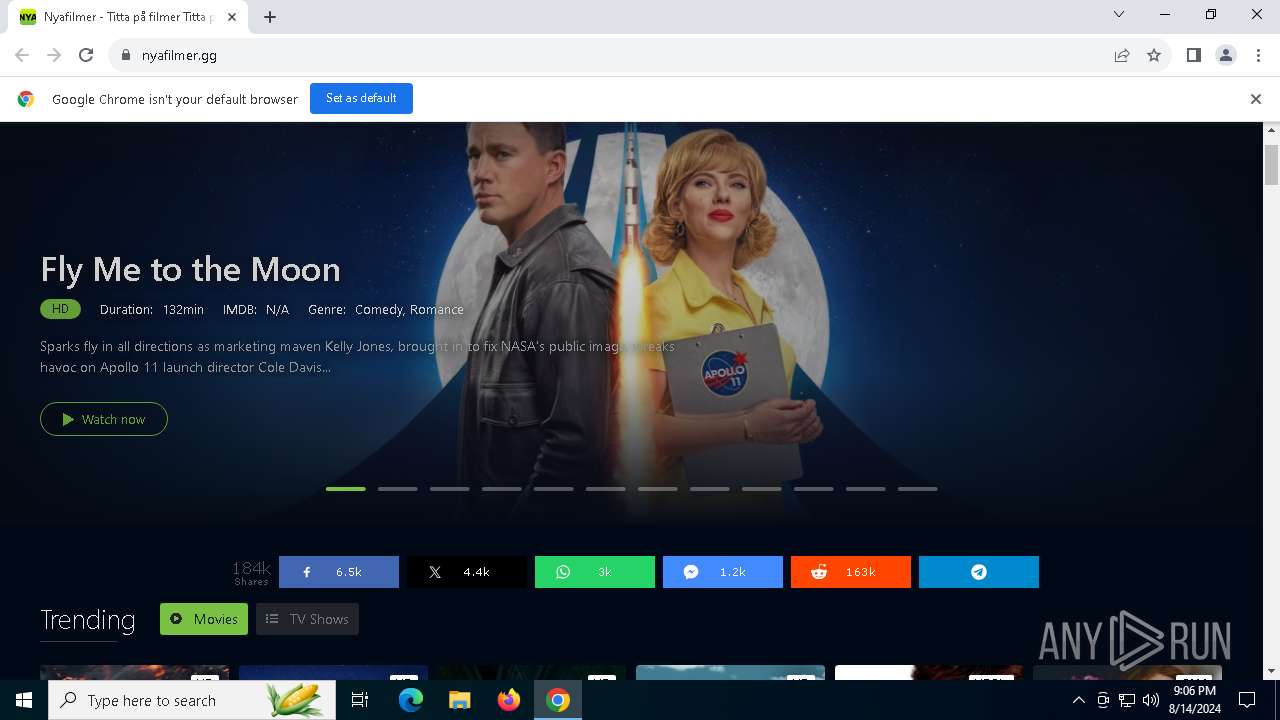Open the Chrome profile avatar icon
Image resolution: width=1280 pixels, height=720 pixels.
[1226, 55]
